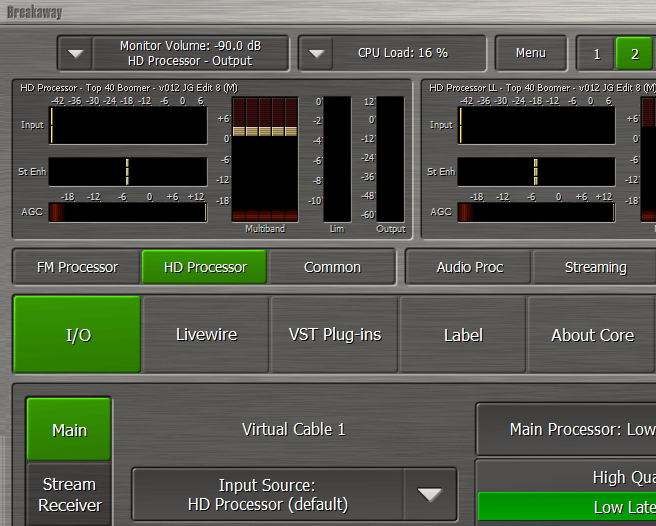Open the Label section
Viewport: 656px width, 526px height.
pyautogui.click(x=463, y=334)
